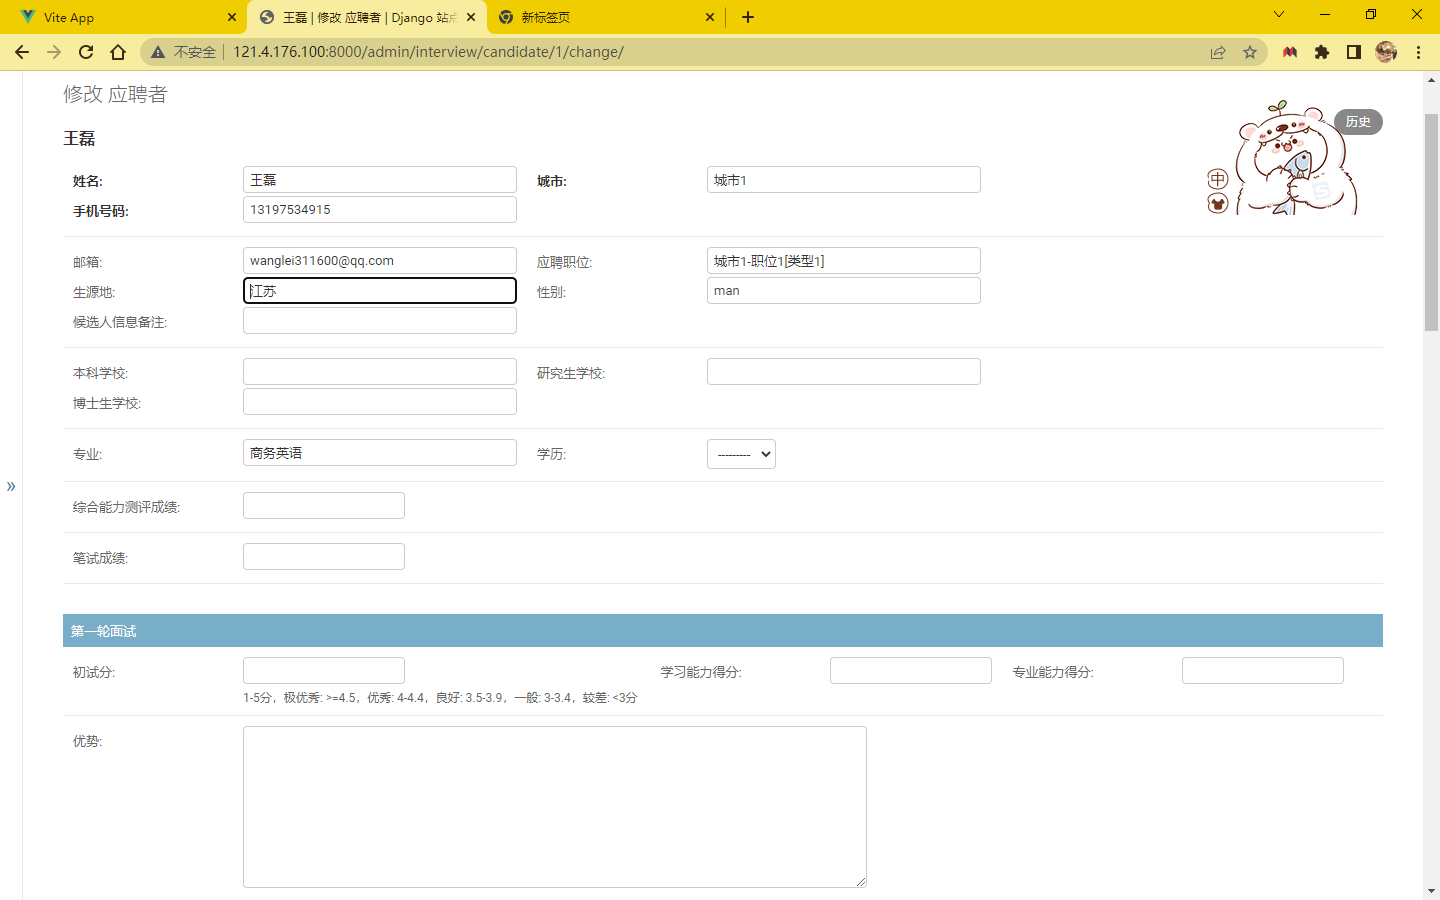This screenshot has width=1440, height=900.
Task: Click the 应聘职位 field
Action: (x=844, y=261)
